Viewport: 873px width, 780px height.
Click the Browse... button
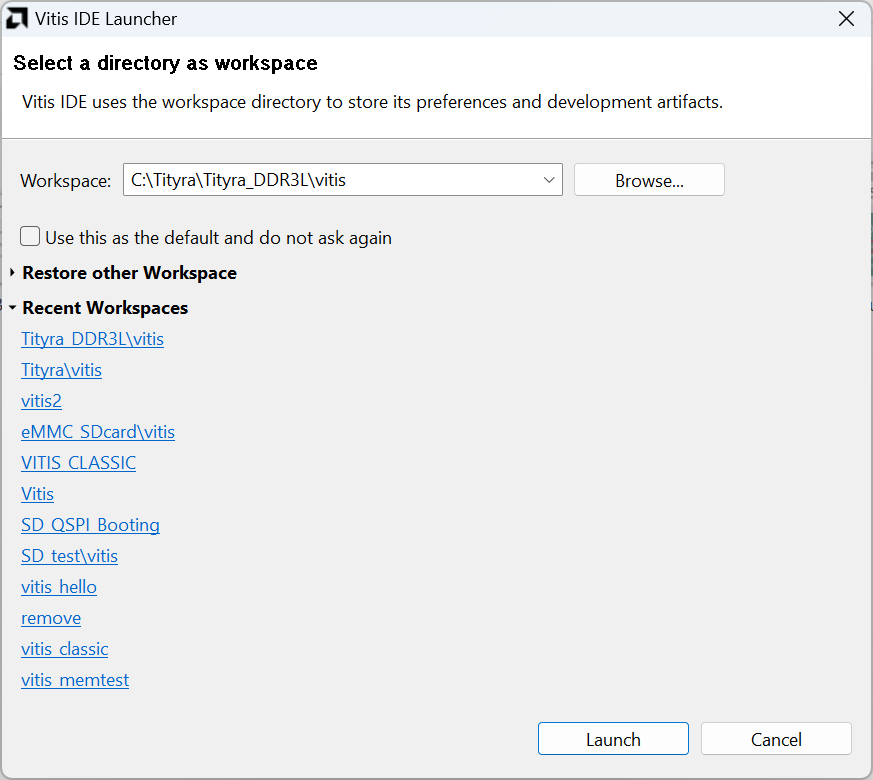click(649, 180)
